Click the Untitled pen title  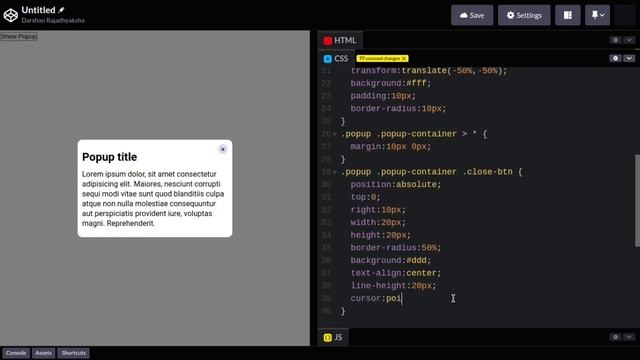[x=38, y=10]
